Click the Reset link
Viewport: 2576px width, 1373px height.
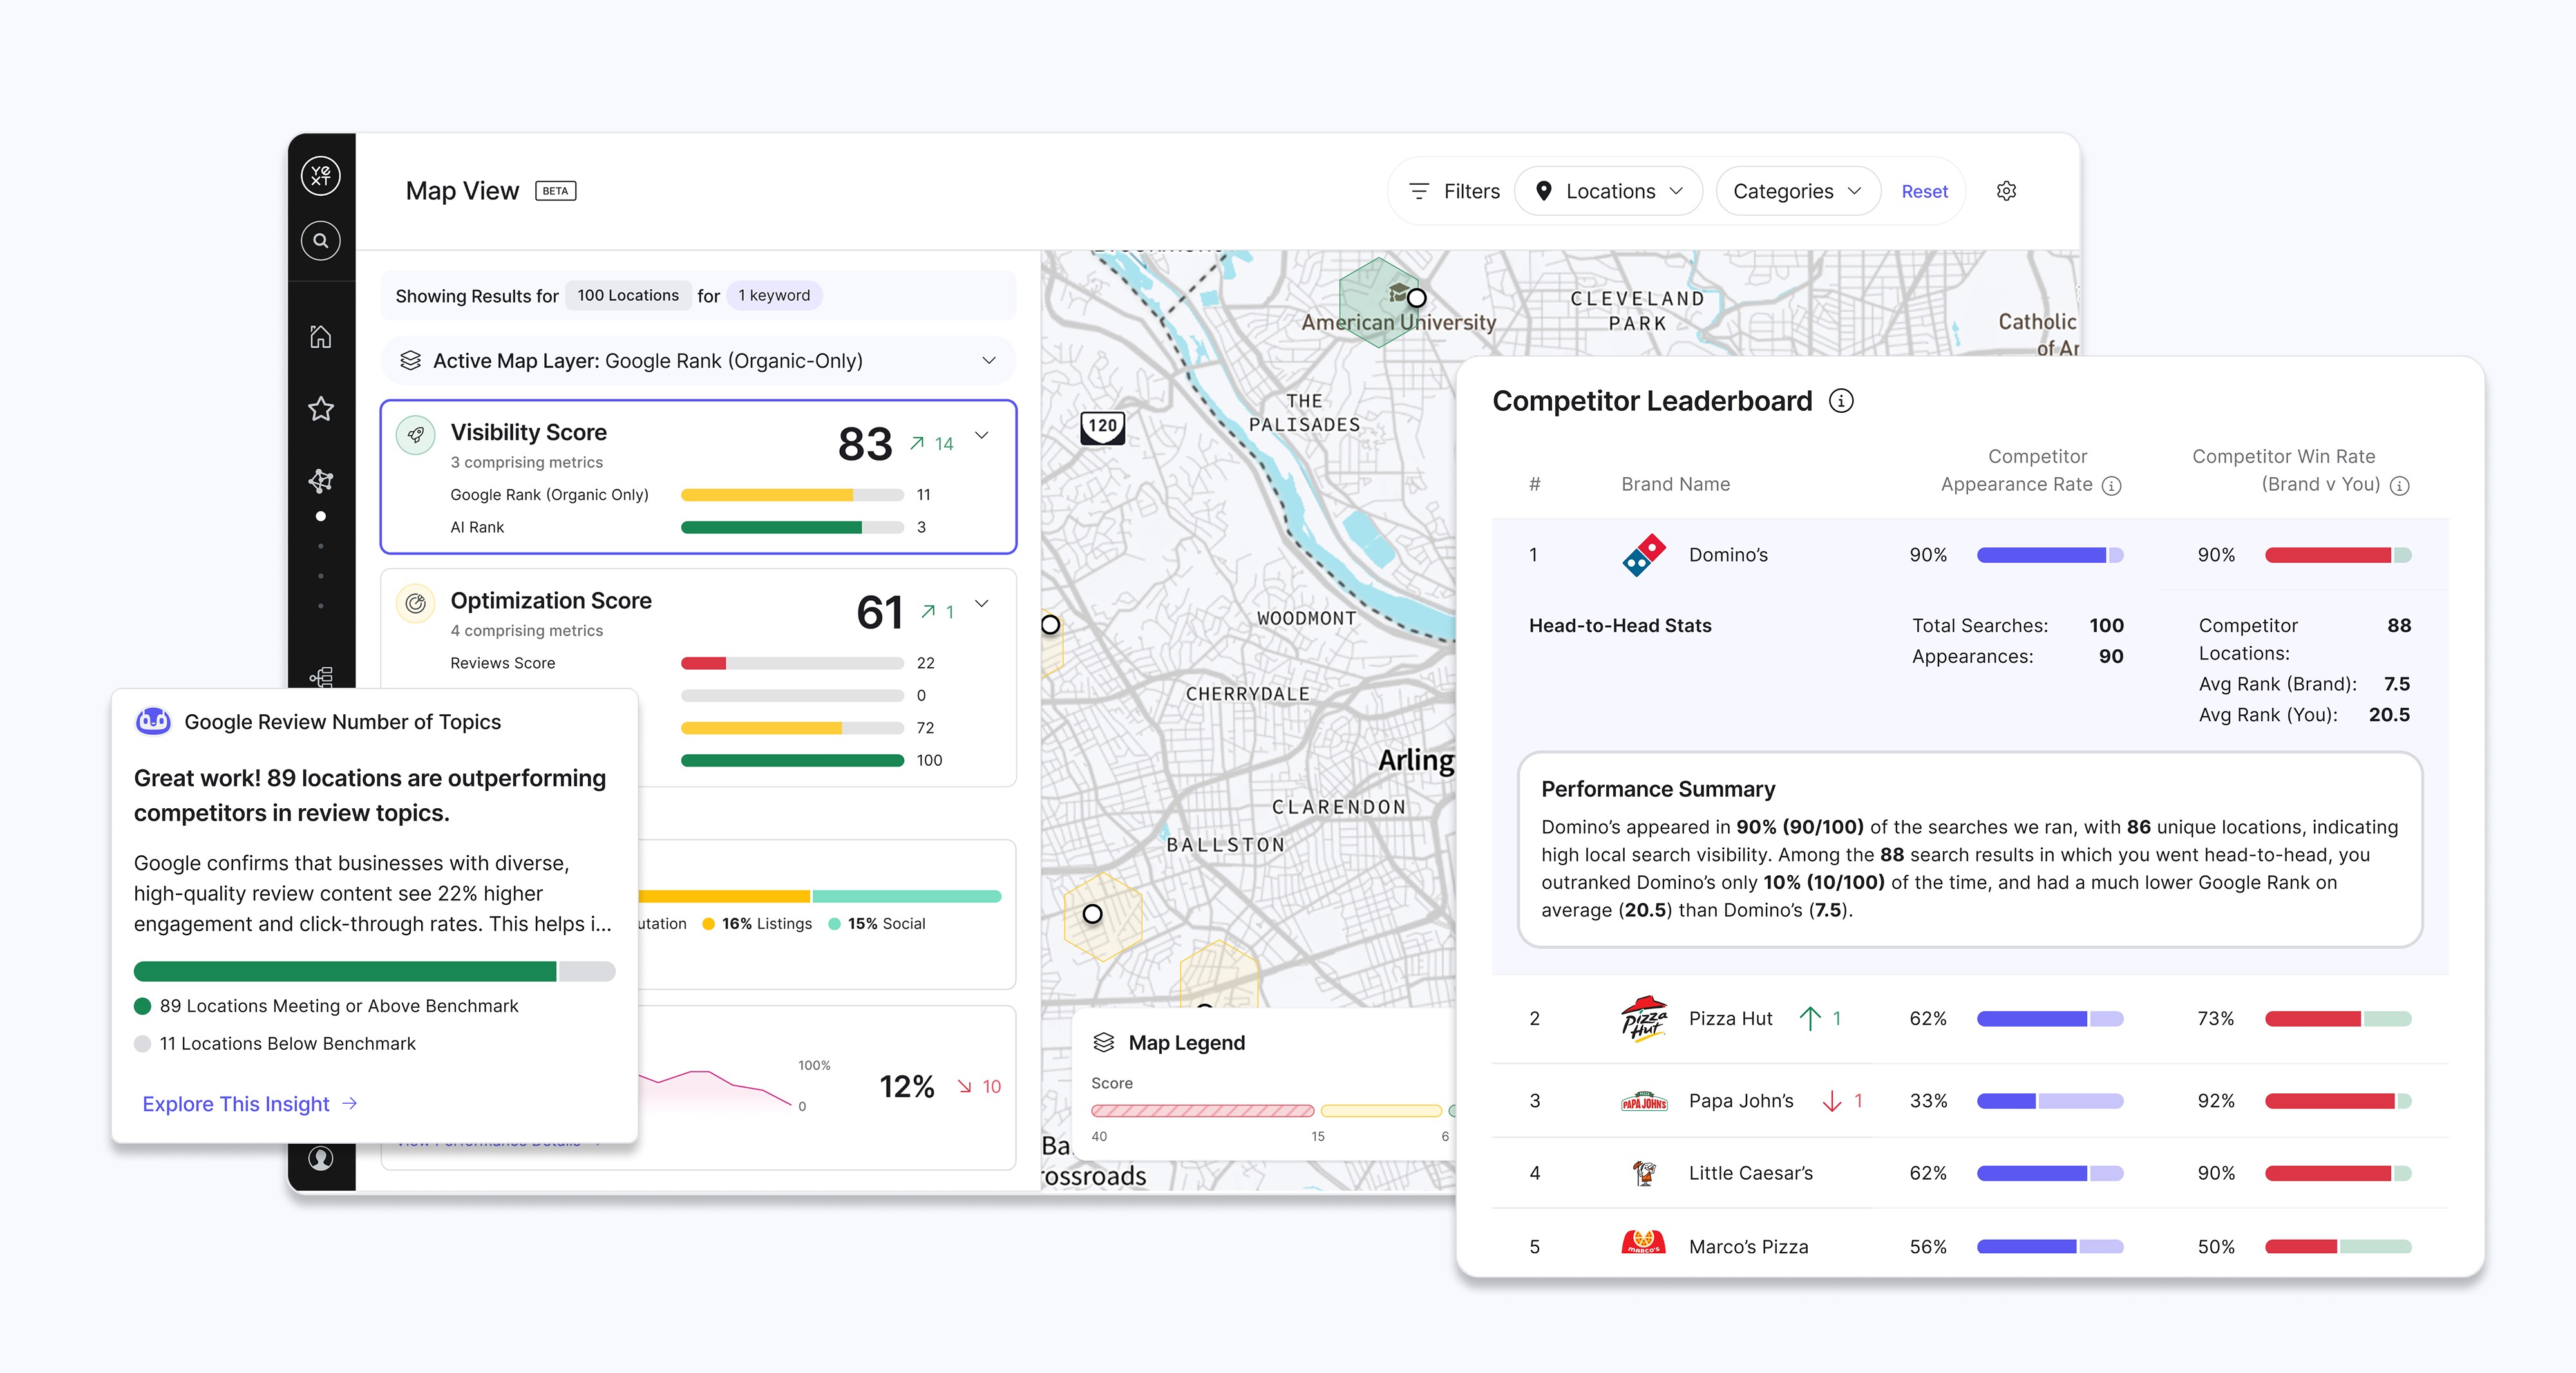click(1924, 191)
